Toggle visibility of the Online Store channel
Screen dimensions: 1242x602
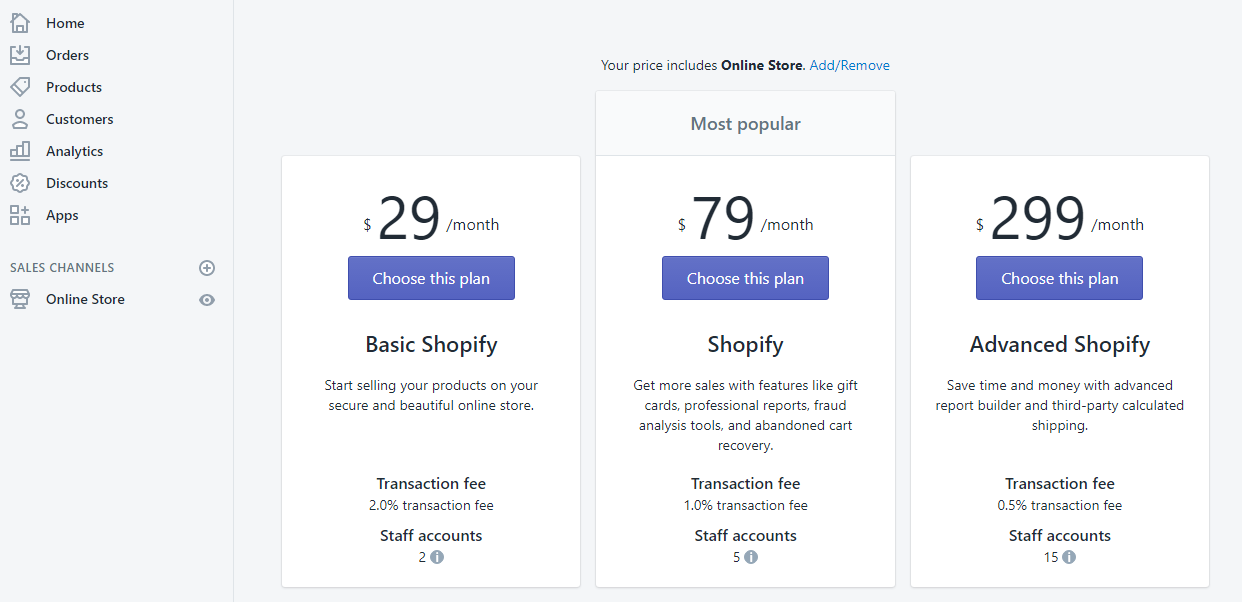(x=207, y=298)
